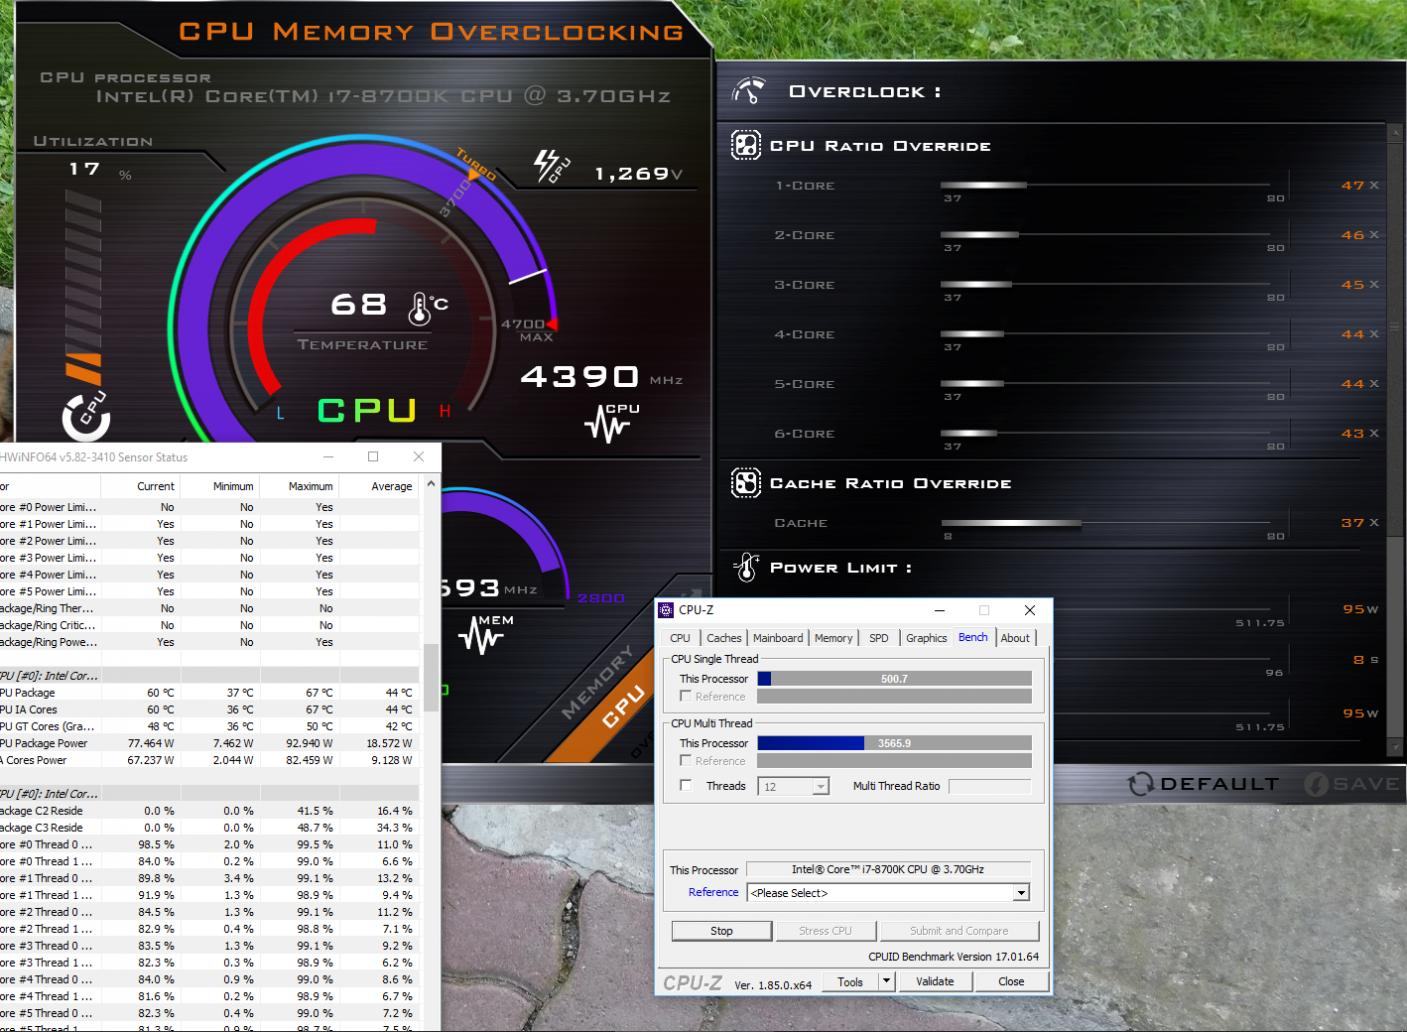1407x1032 pixels.
Task: Click the MEM frequency waveform icon
Action: [x=486, y=634]
